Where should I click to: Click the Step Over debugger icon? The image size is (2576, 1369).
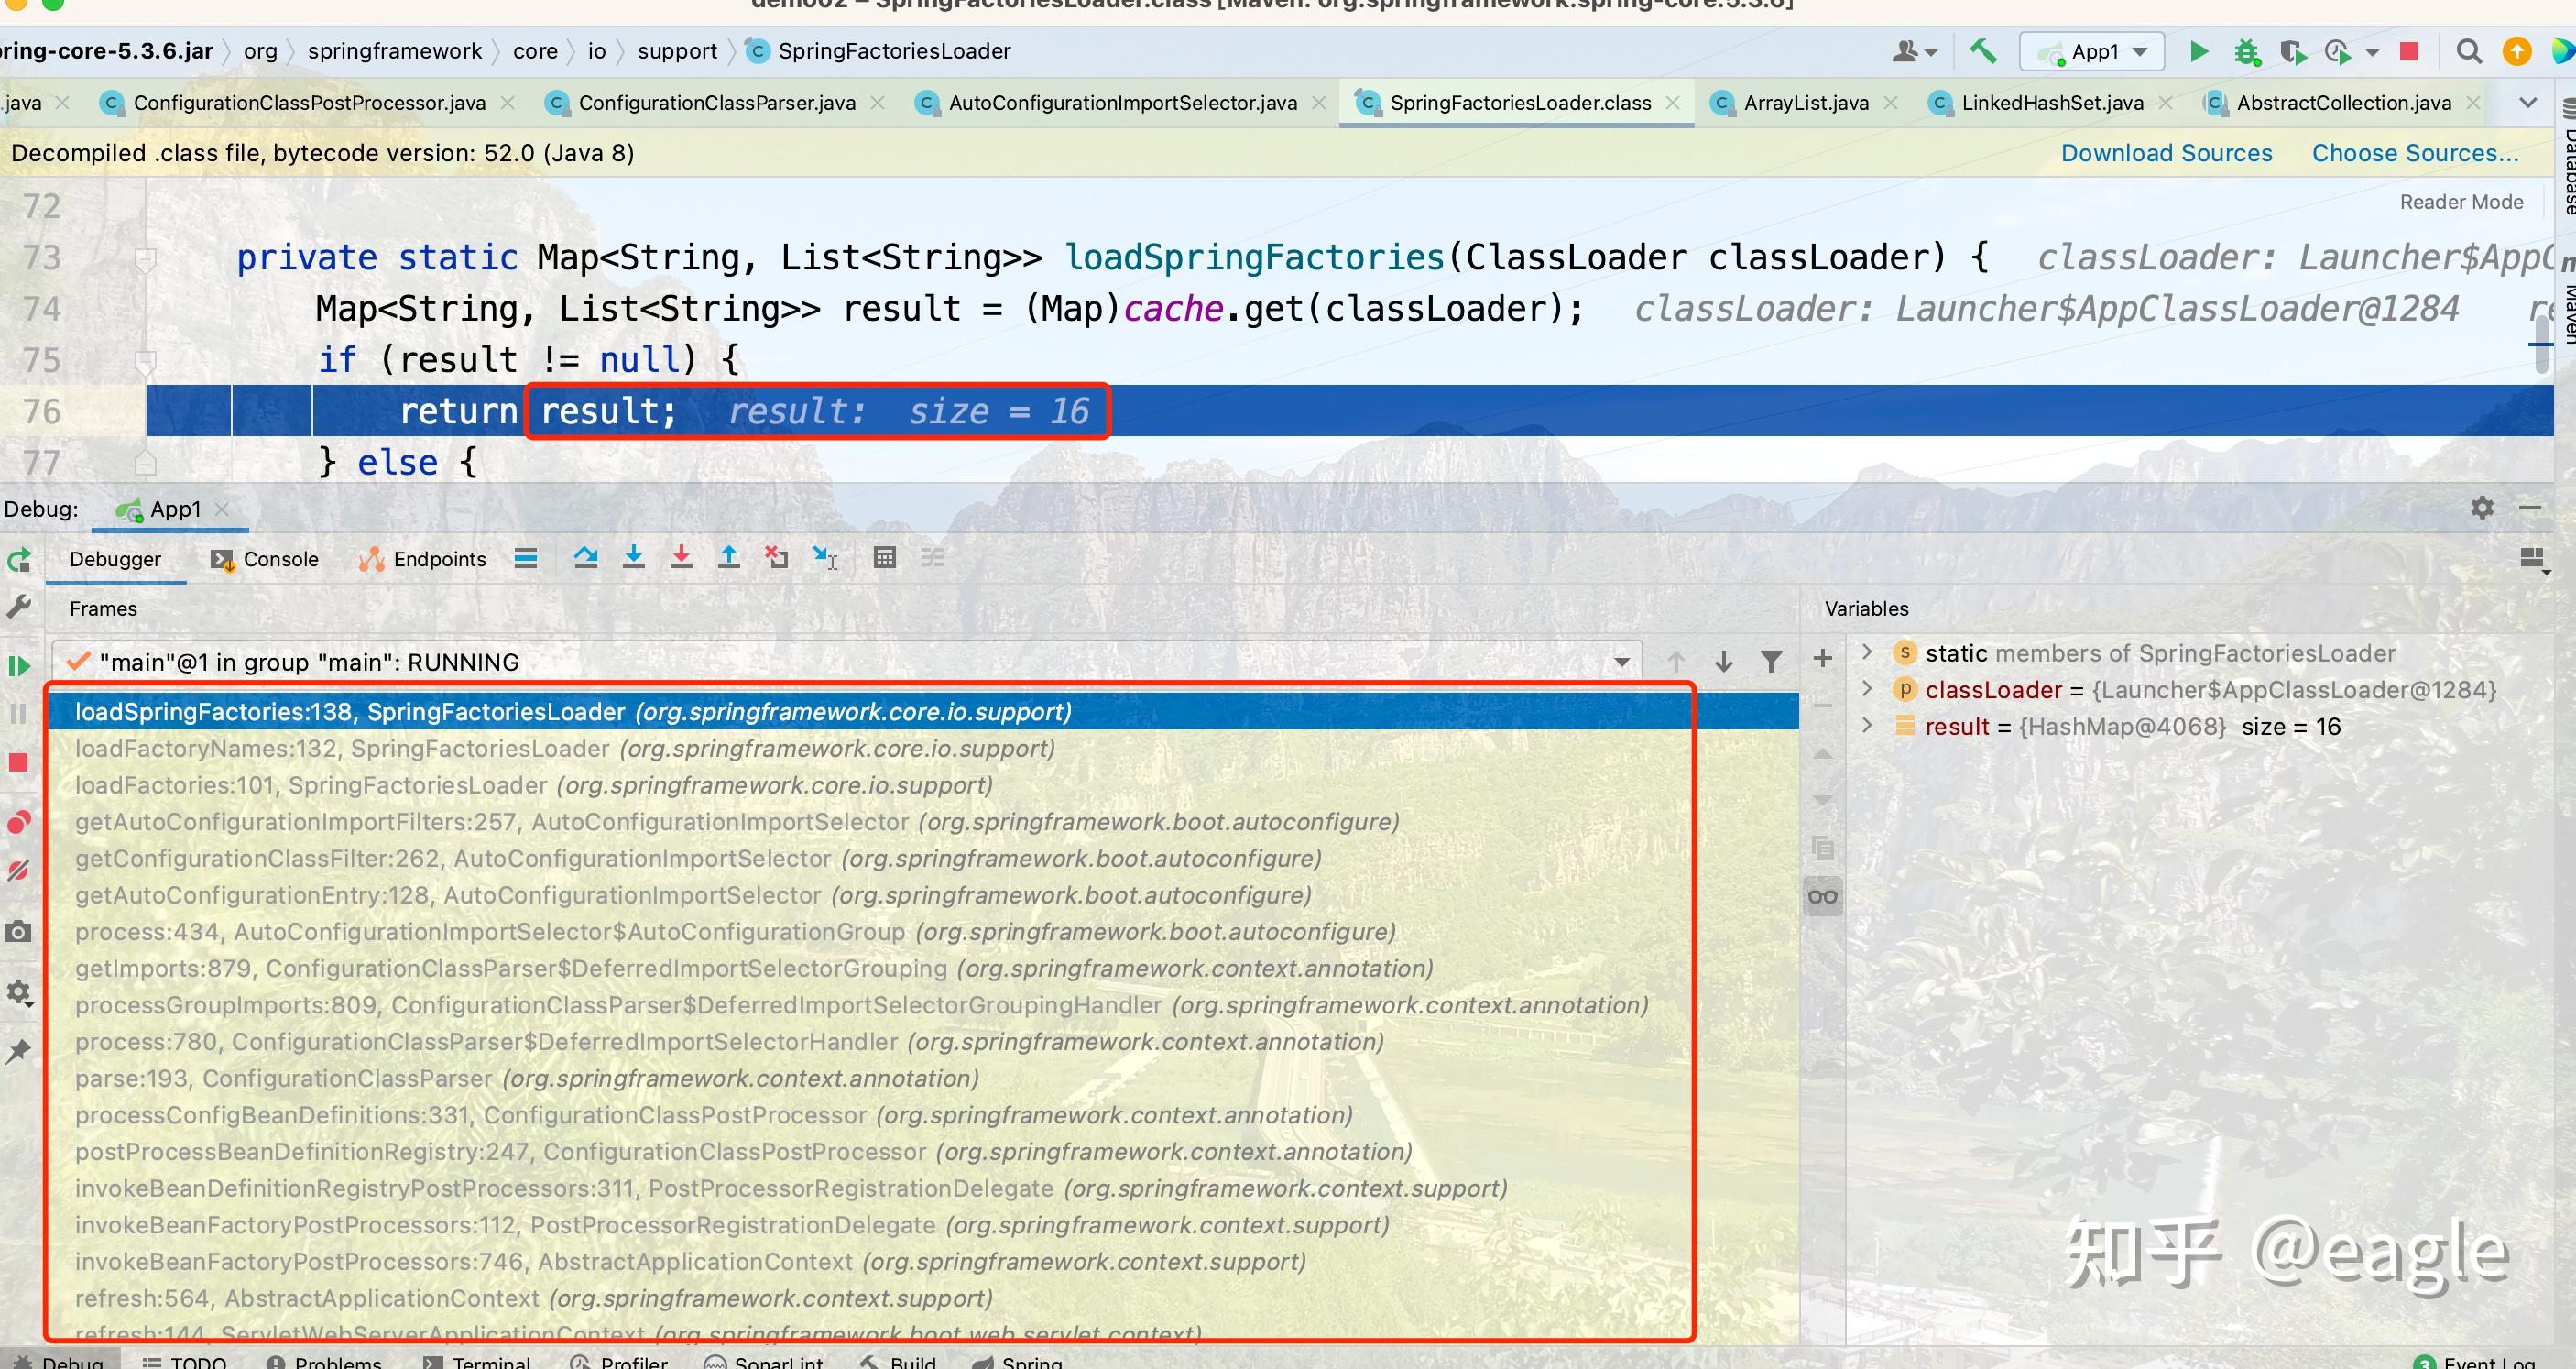tap(586, 558)
